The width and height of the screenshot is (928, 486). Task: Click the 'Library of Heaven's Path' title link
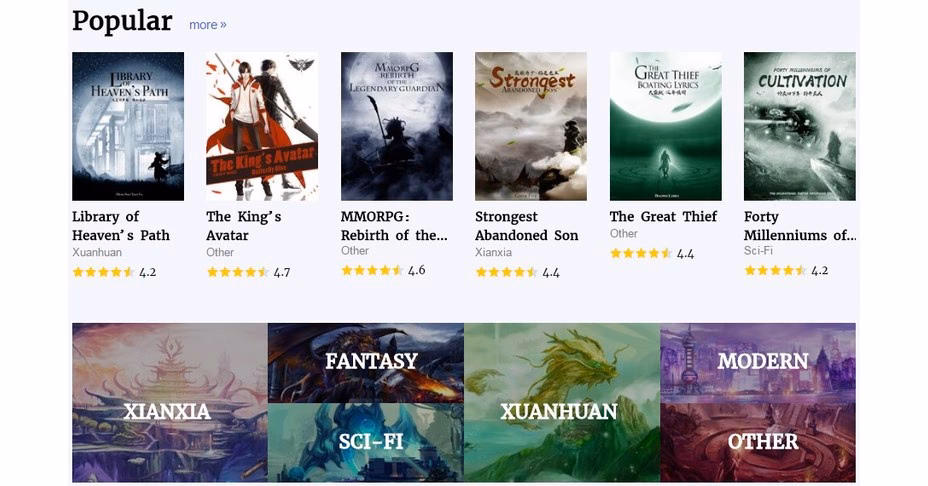point(121,226)
